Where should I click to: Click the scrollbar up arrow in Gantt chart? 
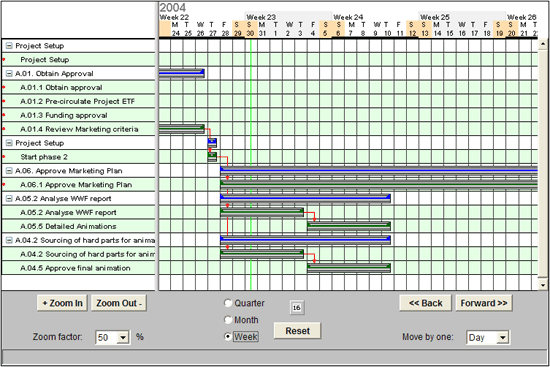coord(543,44)
